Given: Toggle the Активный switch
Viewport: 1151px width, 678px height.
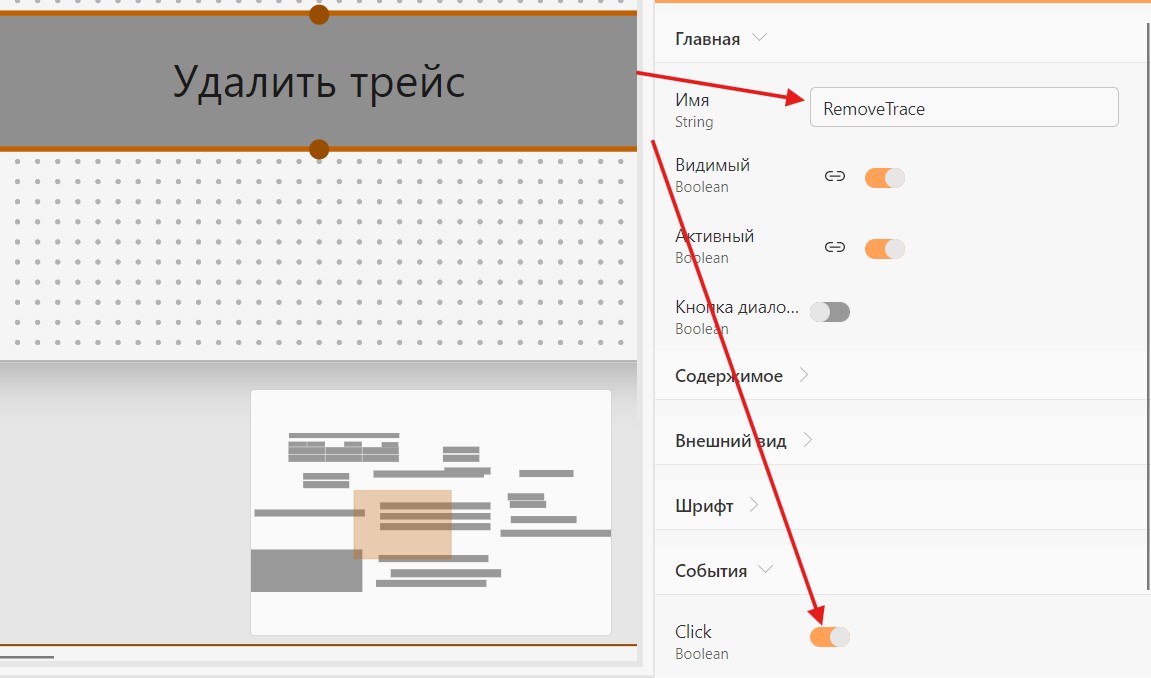Looking at the screenshot, I should tap(885, 249).
